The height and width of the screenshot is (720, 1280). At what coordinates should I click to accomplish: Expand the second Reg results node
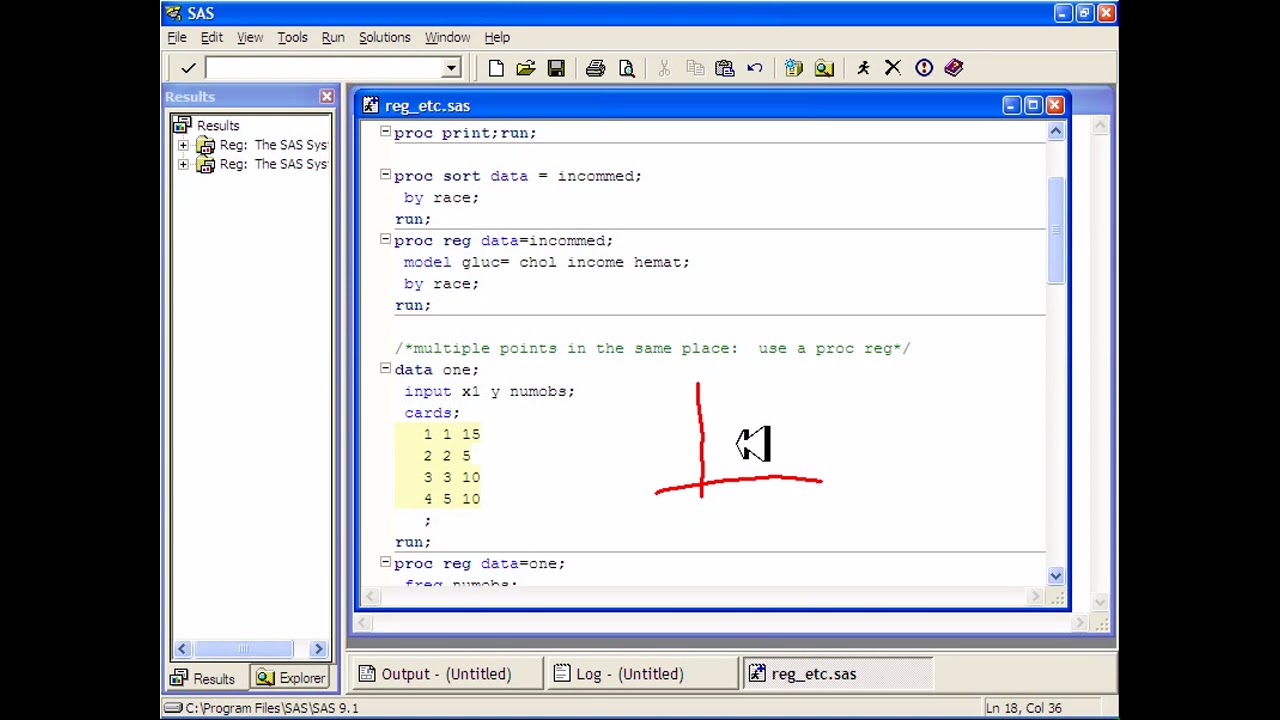click(183, 164)
